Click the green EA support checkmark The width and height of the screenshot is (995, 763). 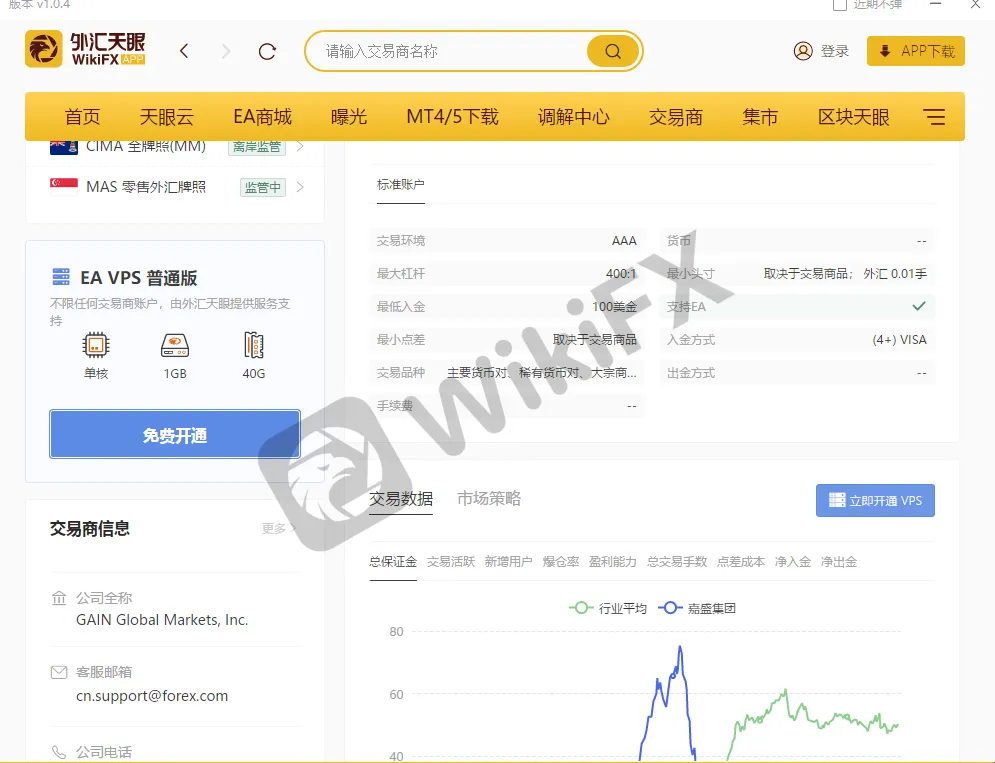coord(918,306)
